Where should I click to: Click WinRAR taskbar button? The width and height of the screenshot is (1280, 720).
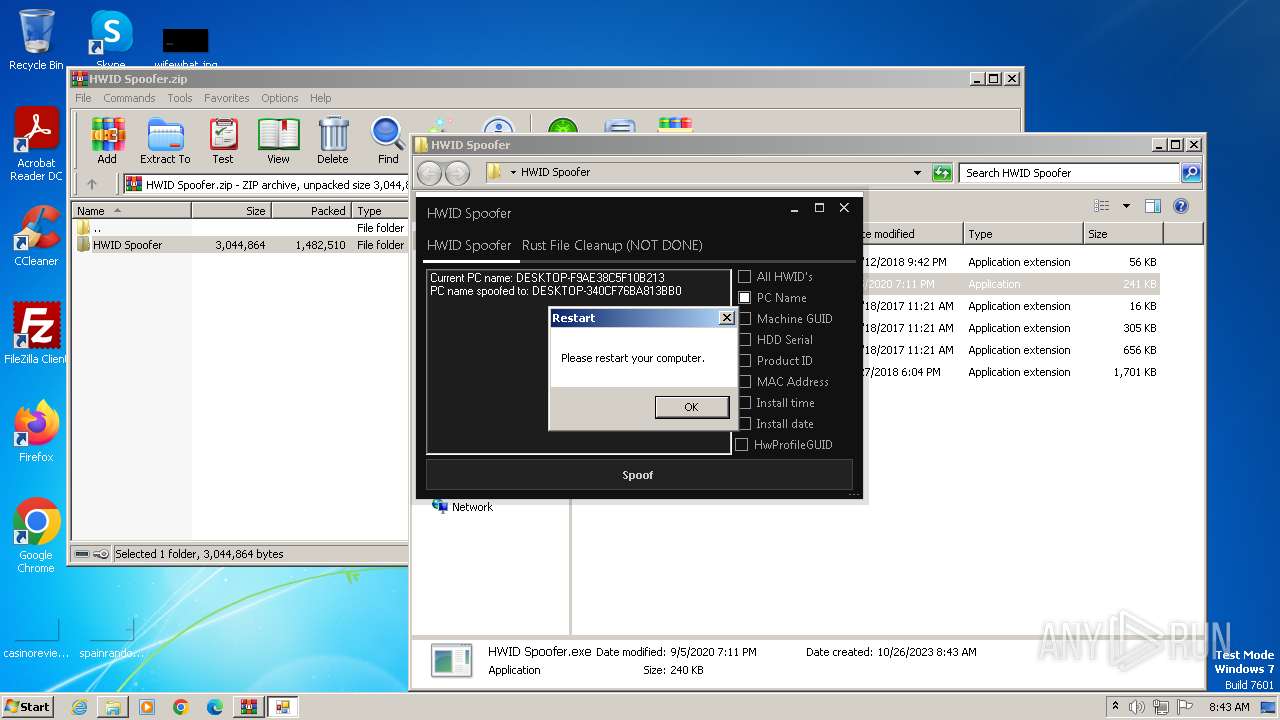[248, 707]
